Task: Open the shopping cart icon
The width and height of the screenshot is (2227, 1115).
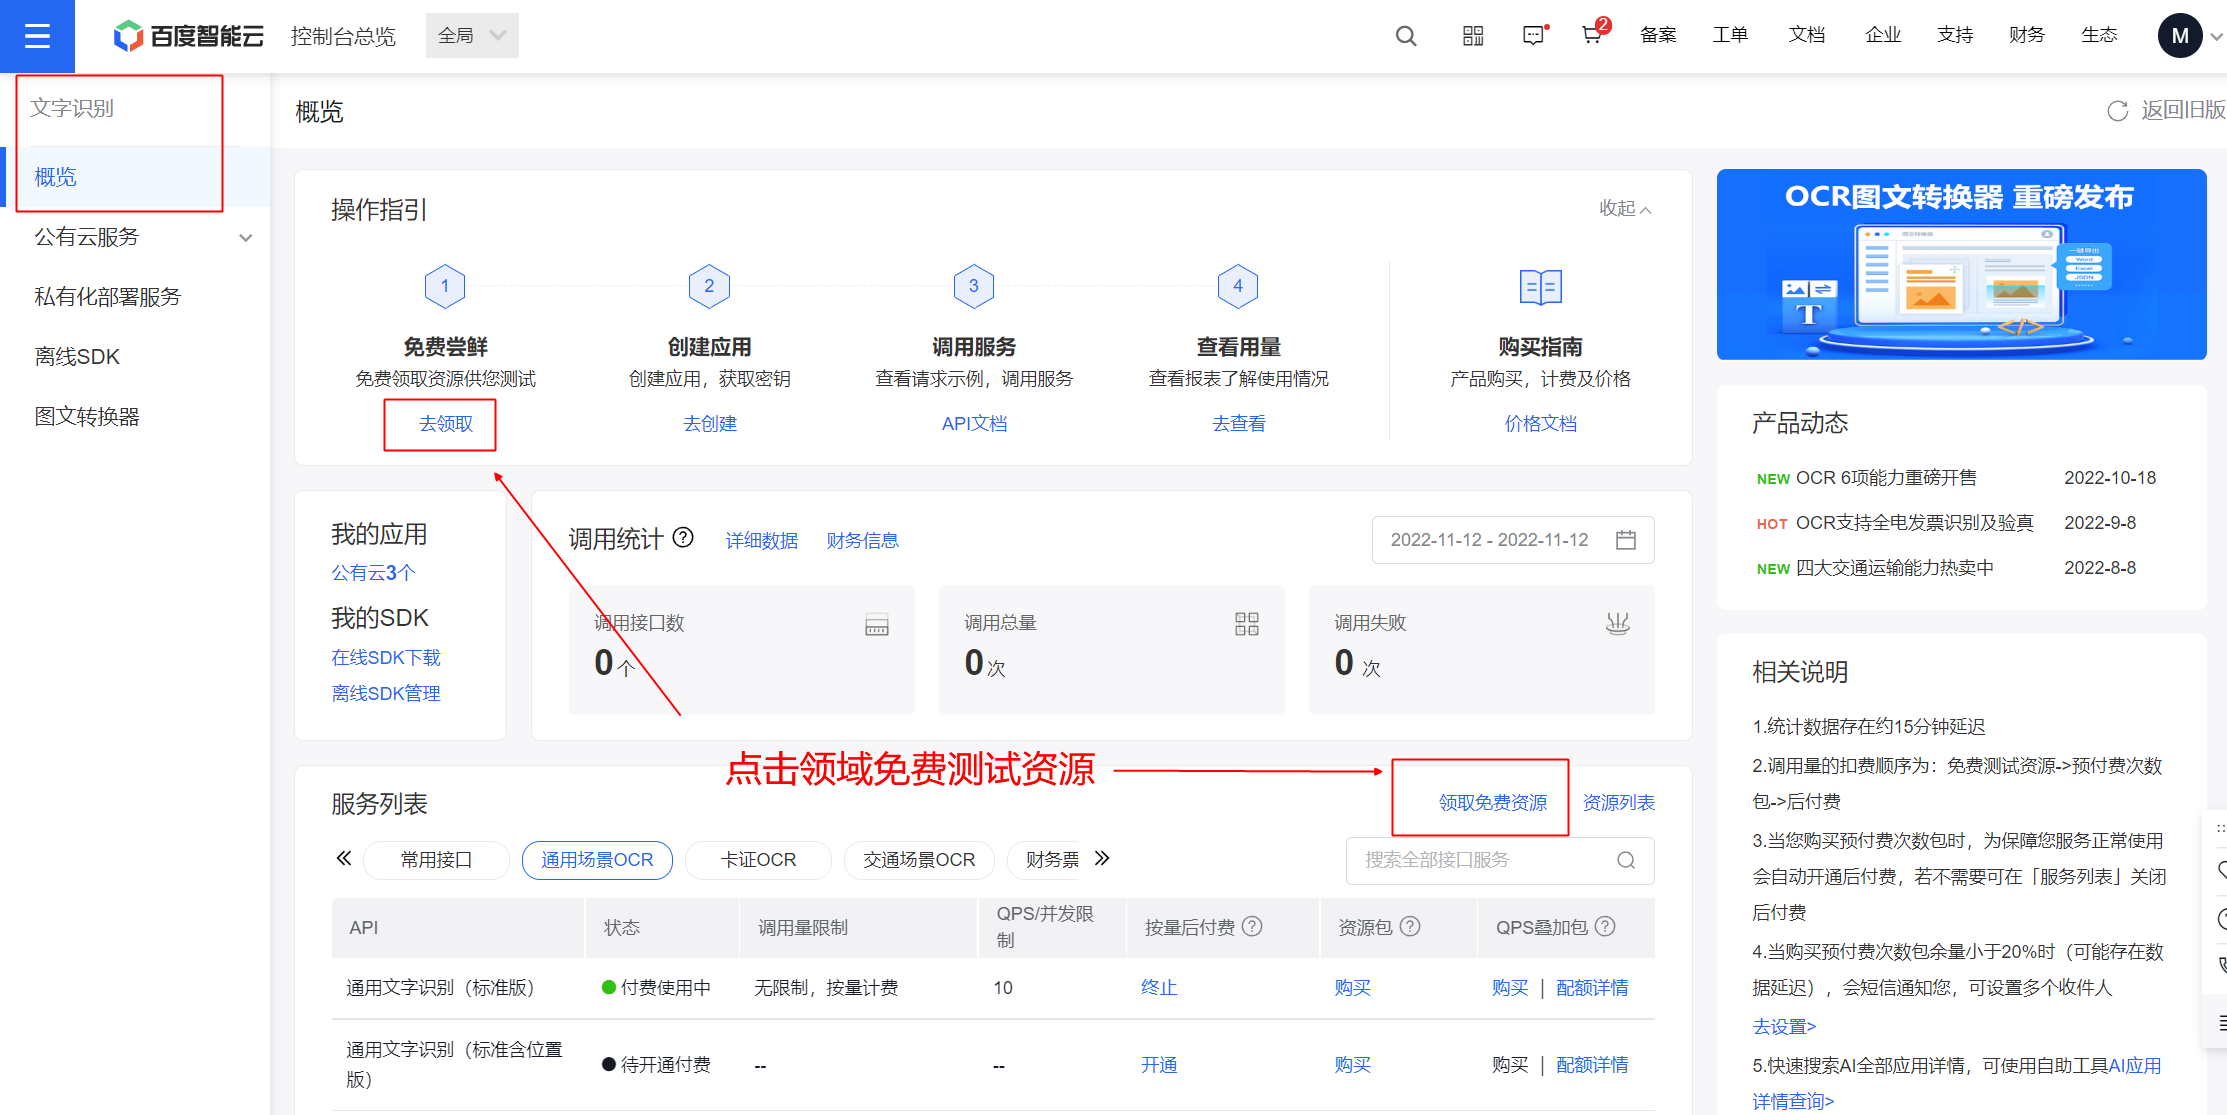Action: tap(1594, 34)
